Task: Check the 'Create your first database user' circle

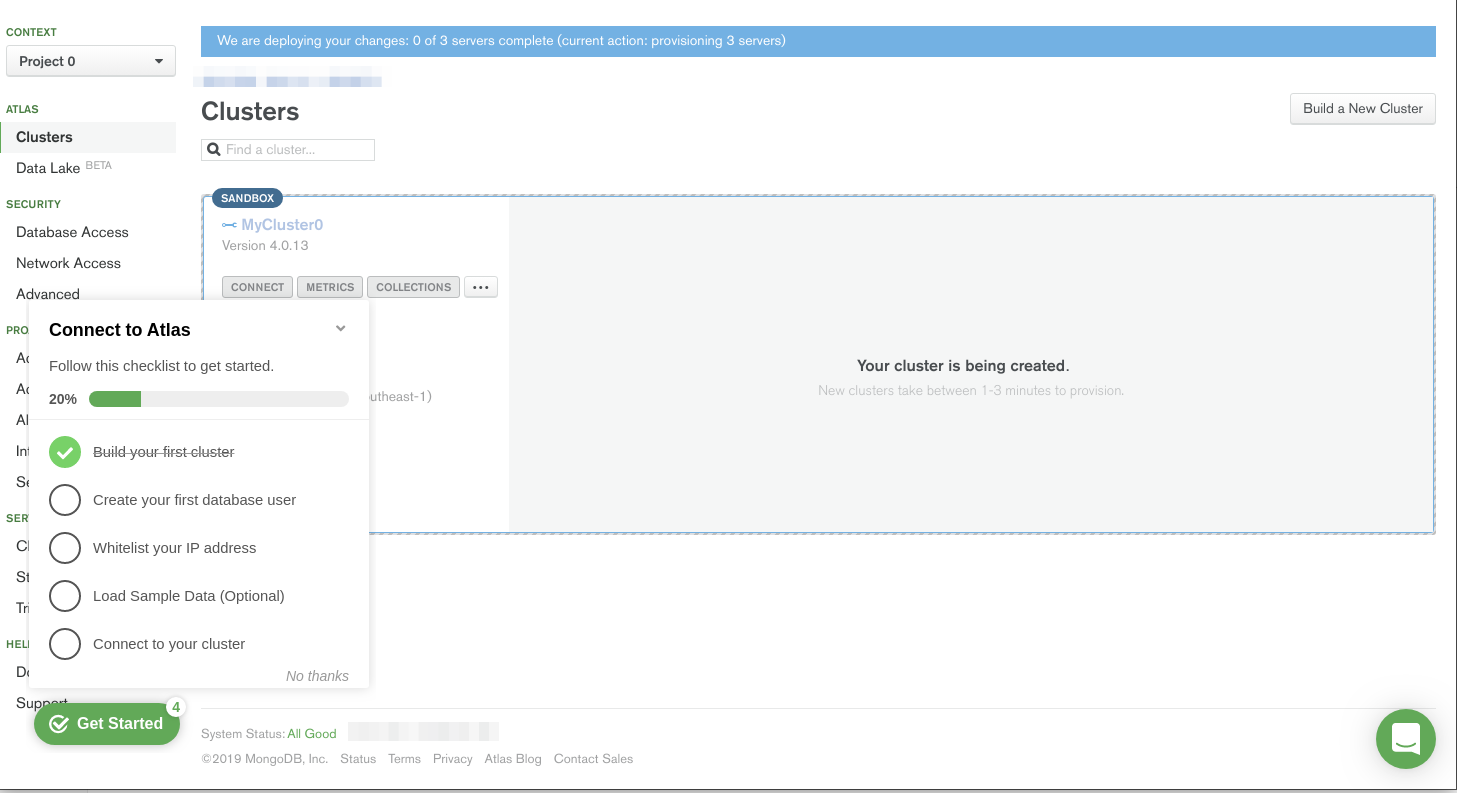Action: (x=65, y=500)
